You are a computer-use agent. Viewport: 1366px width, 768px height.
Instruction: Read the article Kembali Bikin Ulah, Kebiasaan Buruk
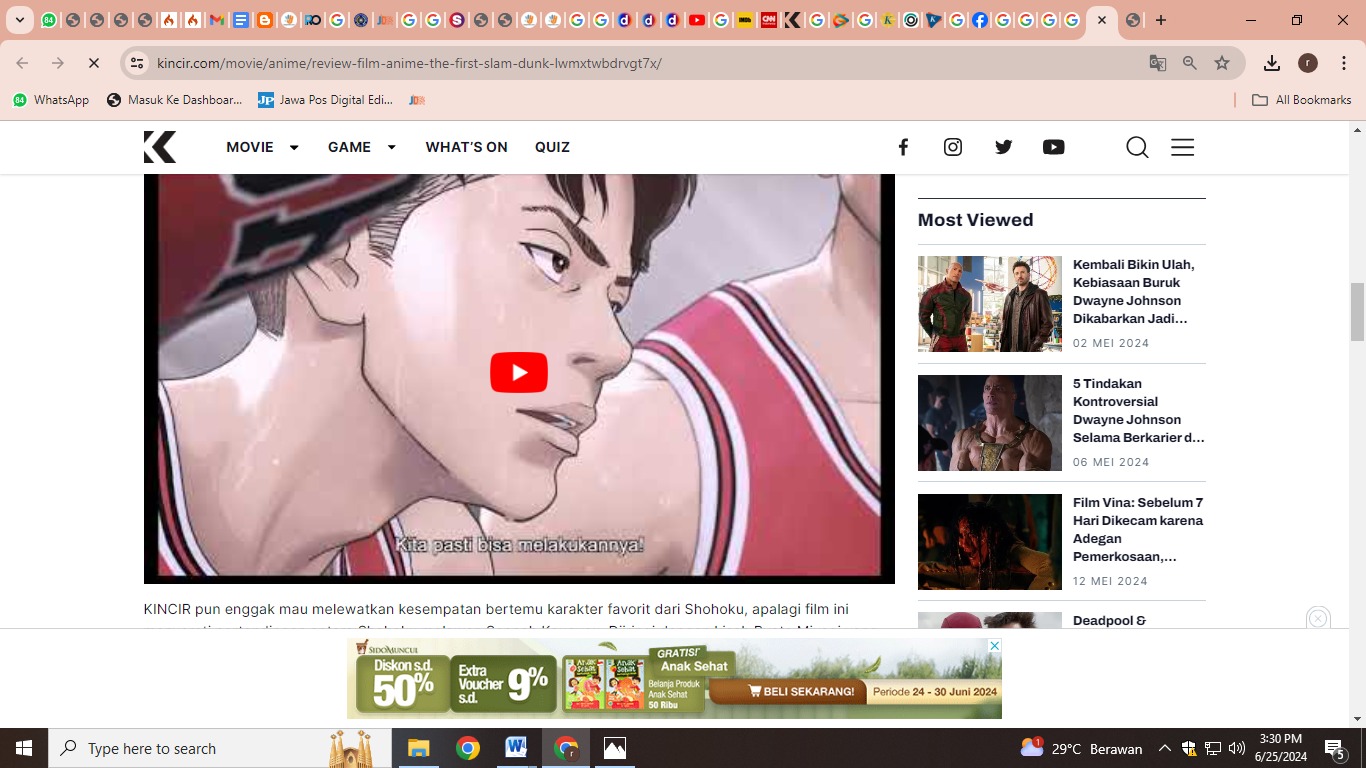[1134, 291]
